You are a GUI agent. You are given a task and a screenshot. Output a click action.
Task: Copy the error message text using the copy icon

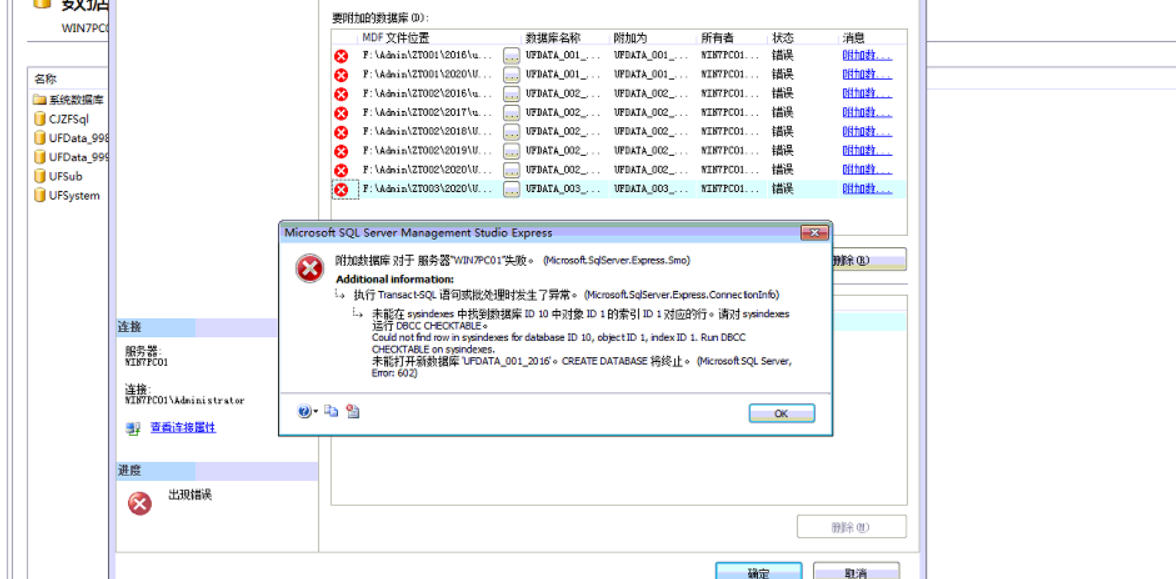tap(332, 411)
